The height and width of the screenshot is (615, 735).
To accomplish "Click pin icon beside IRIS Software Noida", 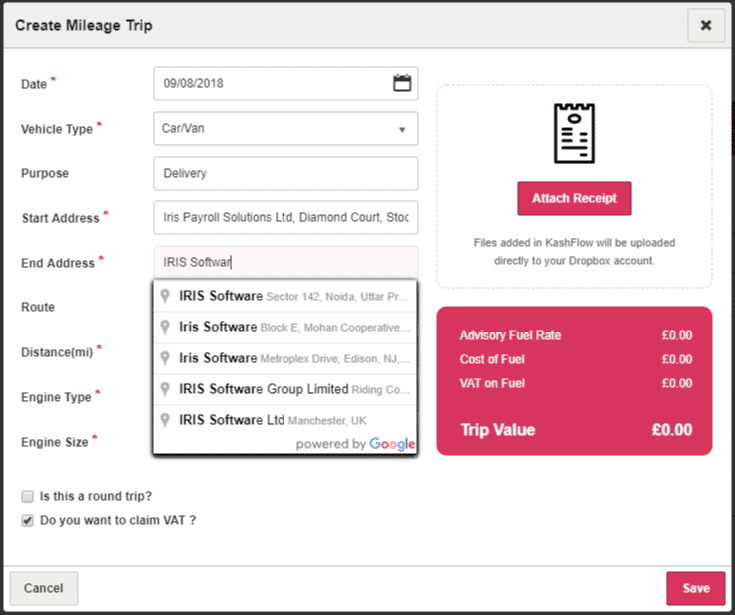I will 166,297.
